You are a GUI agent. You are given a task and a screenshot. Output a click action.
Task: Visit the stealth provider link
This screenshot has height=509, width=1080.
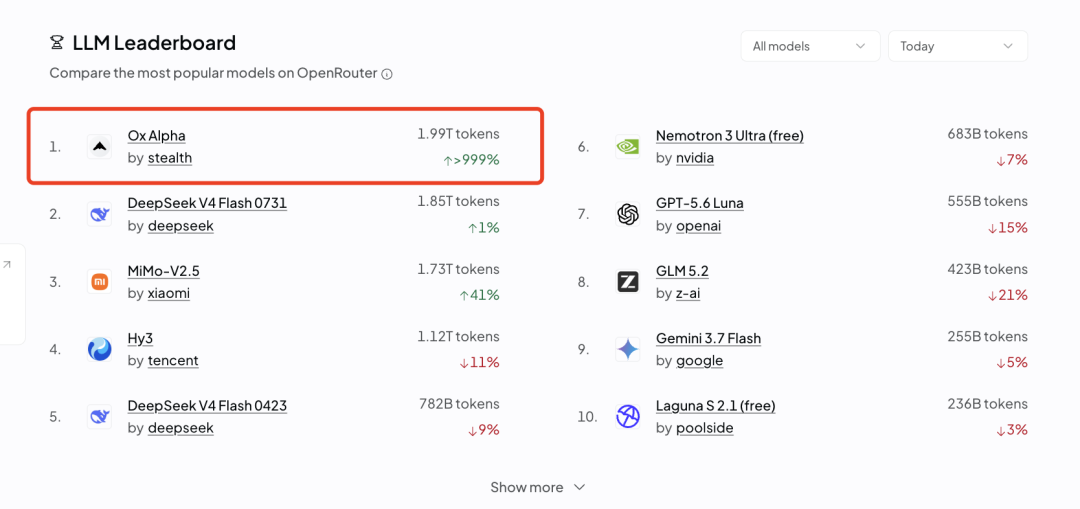coord(169,158)
